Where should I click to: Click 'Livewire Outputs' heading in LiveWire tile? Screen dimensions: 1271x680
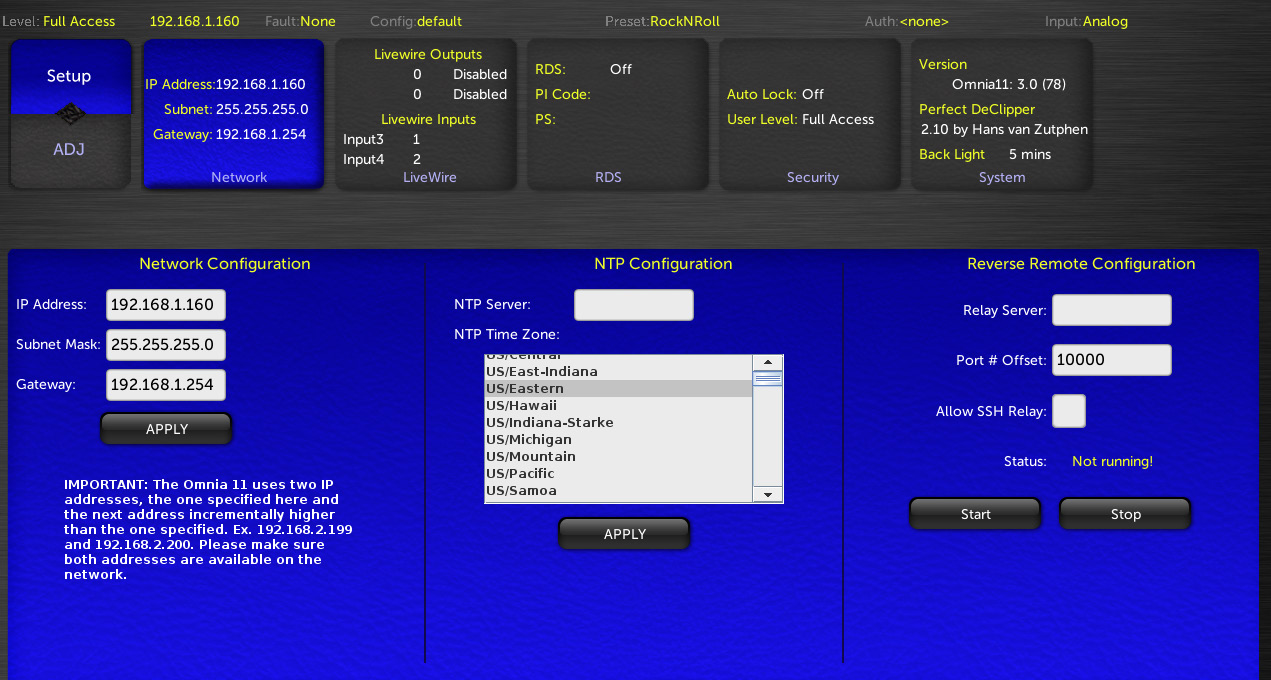pyautogui.click(x=428, y=54)
